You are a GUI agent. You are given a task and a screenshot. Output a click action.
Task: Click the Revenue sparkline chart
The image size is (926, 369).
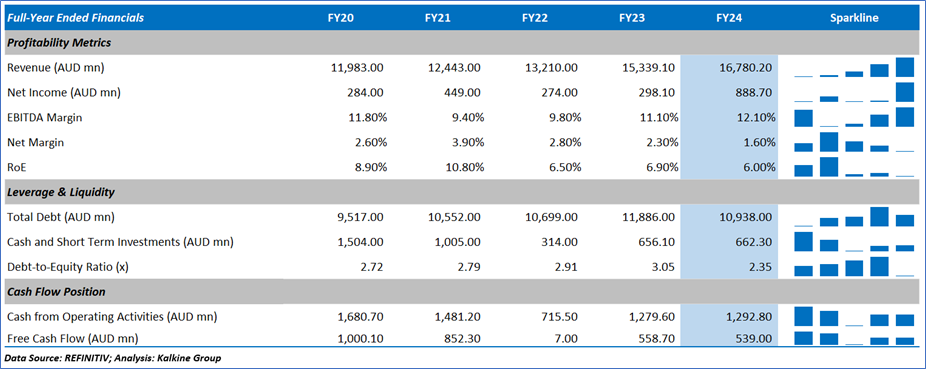[854, 67]
